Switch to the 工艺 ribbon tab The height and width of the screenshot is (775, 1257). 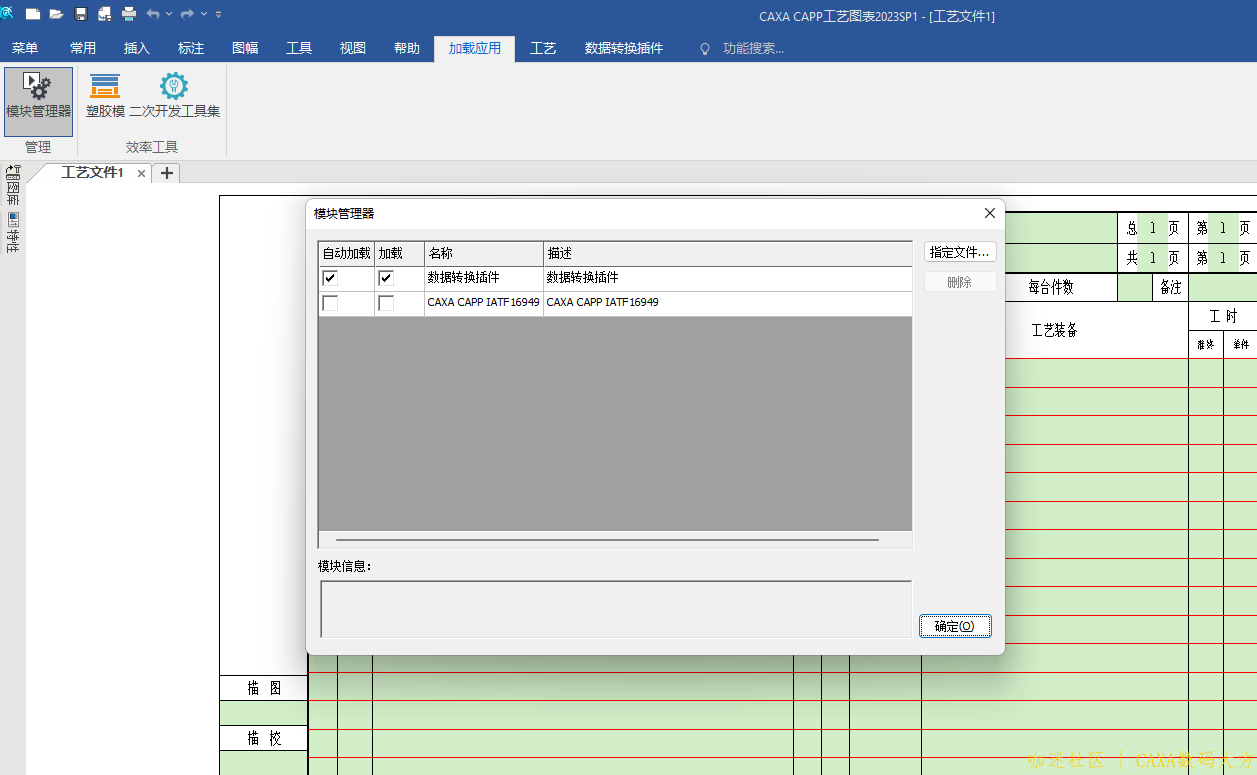543,48
